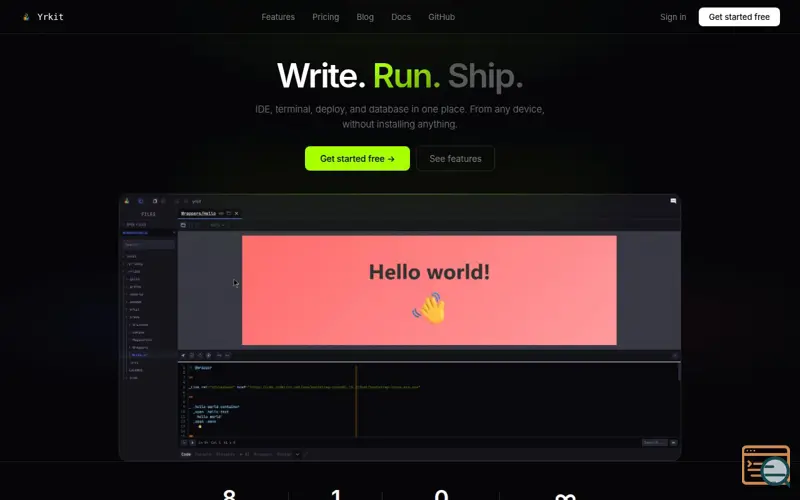Click the green Get started free arrow button
This screenshot has width=800, height=500.
pos(357,159)
